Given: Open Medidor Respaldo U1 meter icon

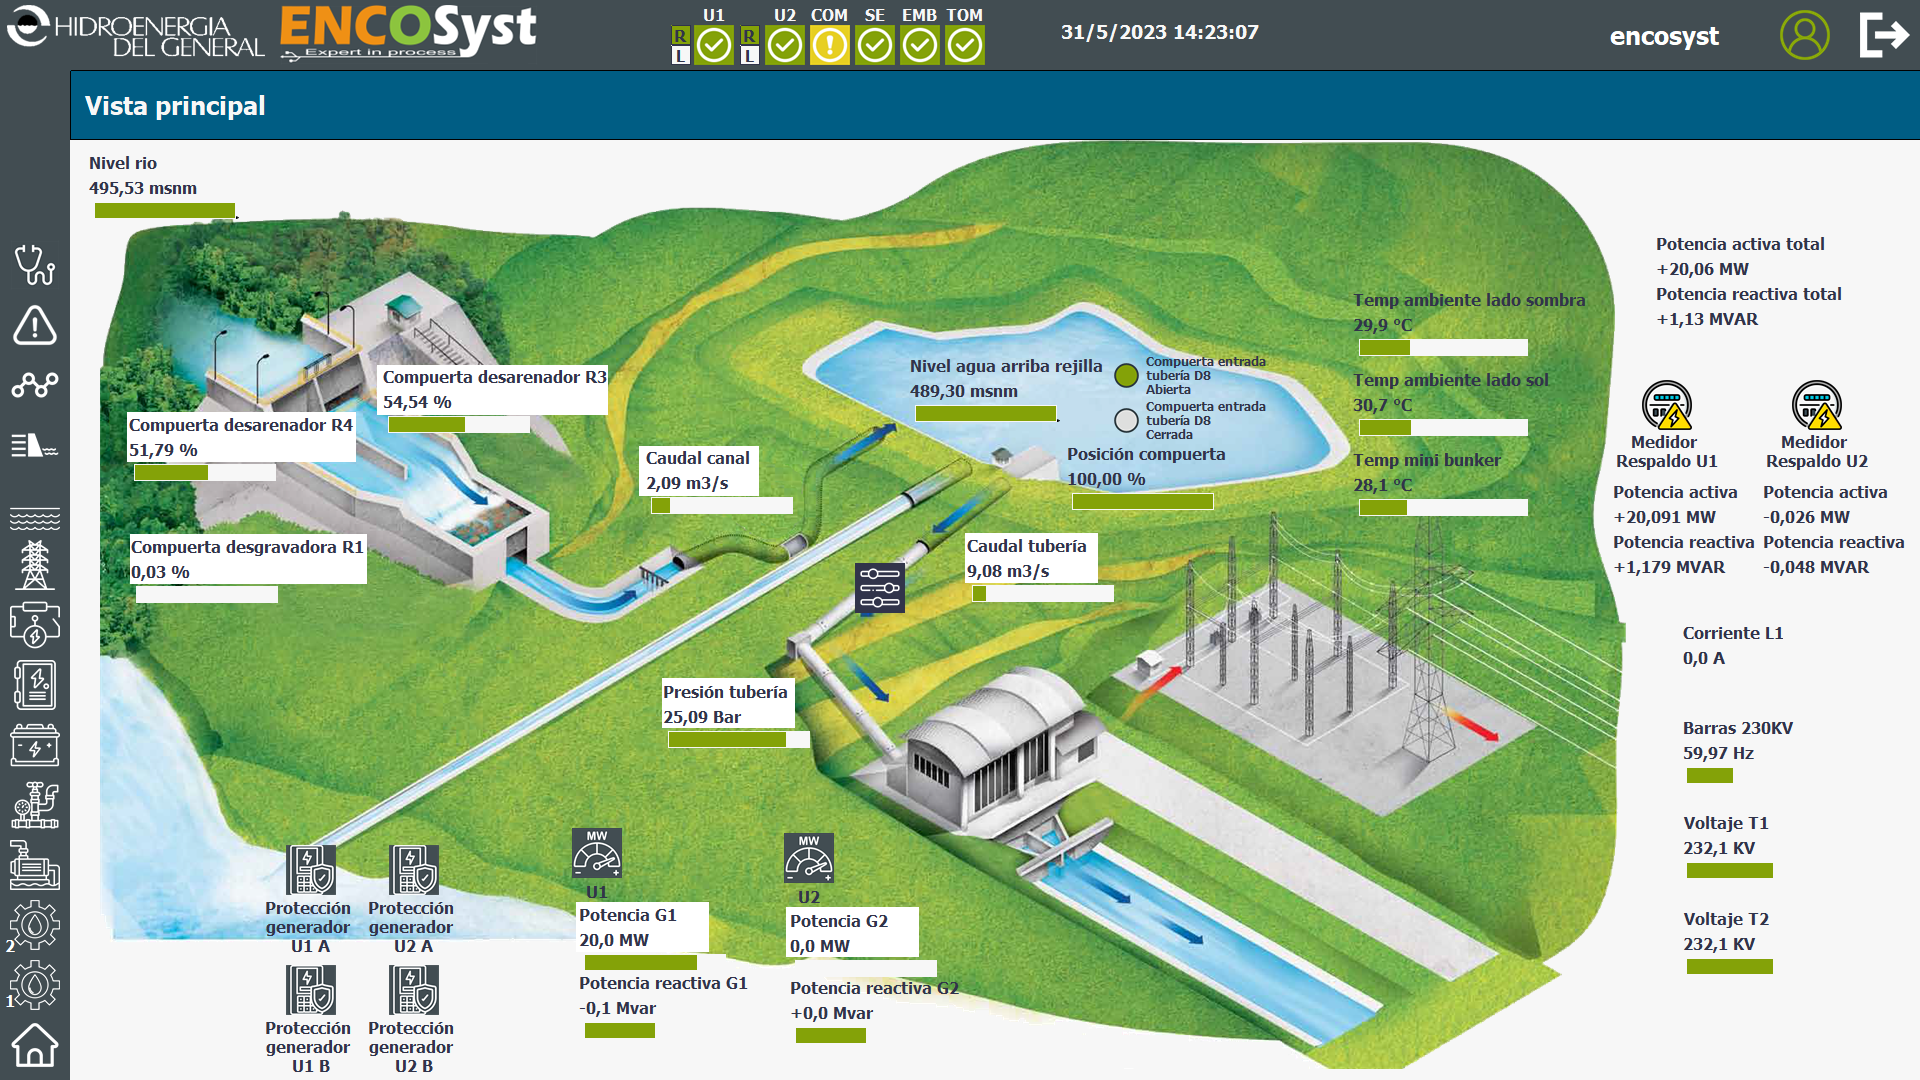Looking at the screenshot, I should pos(1667,405).
